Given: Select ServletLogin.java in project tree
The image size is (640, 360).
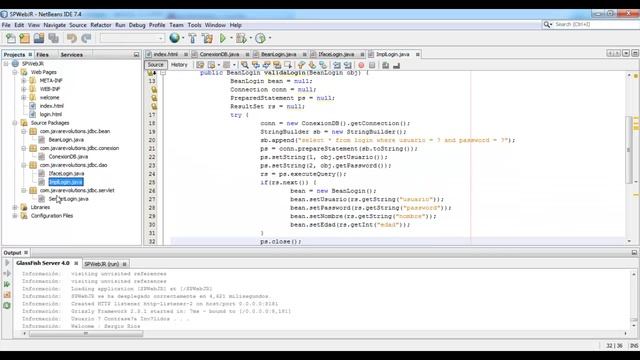Looking at the screenshot, I should point(69,199).
